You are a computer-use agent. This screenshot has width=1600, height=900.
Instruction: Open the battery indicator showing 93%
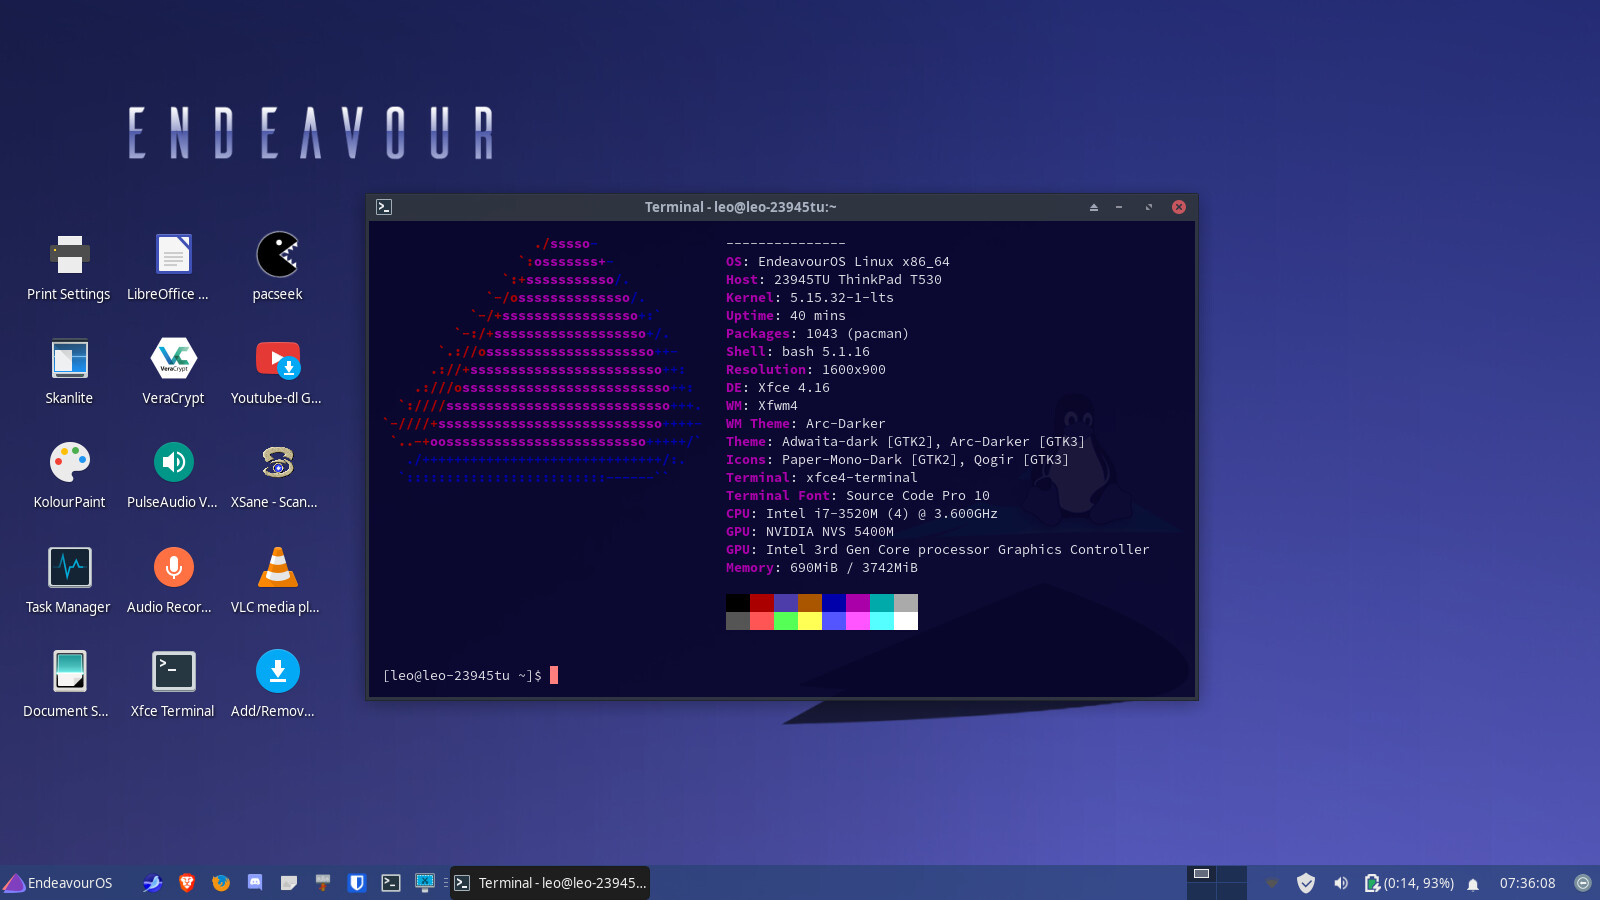1409,883
